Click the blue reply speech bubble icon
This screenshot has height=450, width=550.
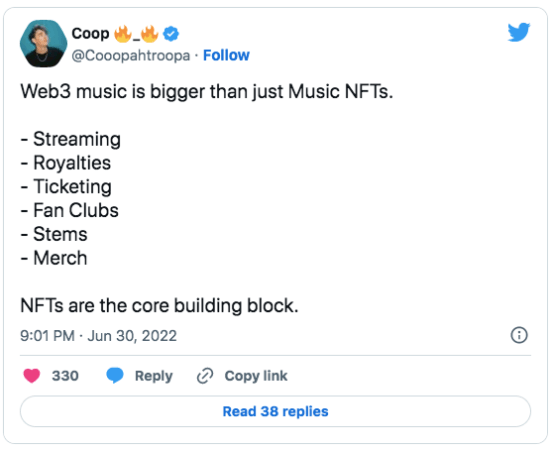115,375
